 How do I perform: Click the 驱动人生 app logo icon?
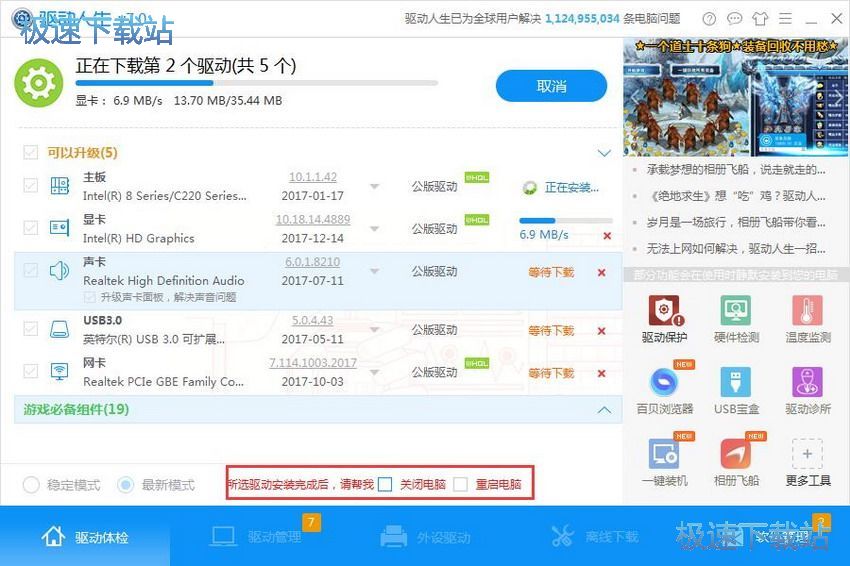22,18
